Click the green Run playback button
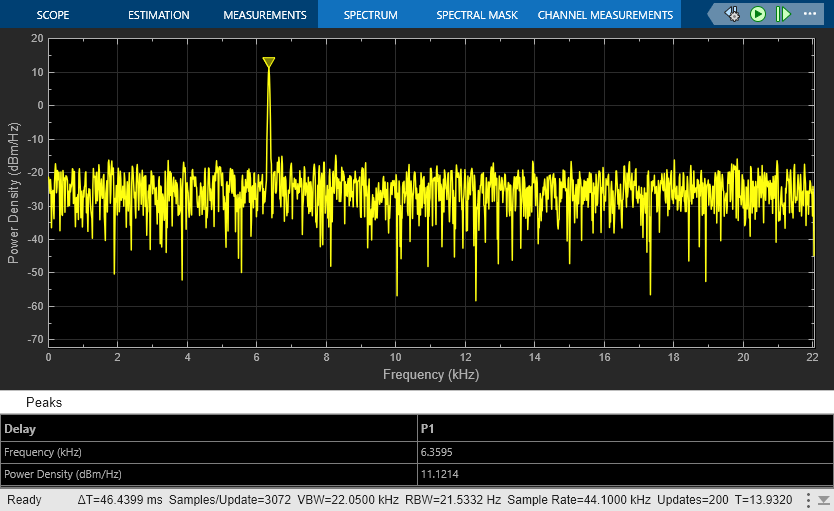Image resolution: width=834 pixels, height=511 pixels. [x=758, y=14]
